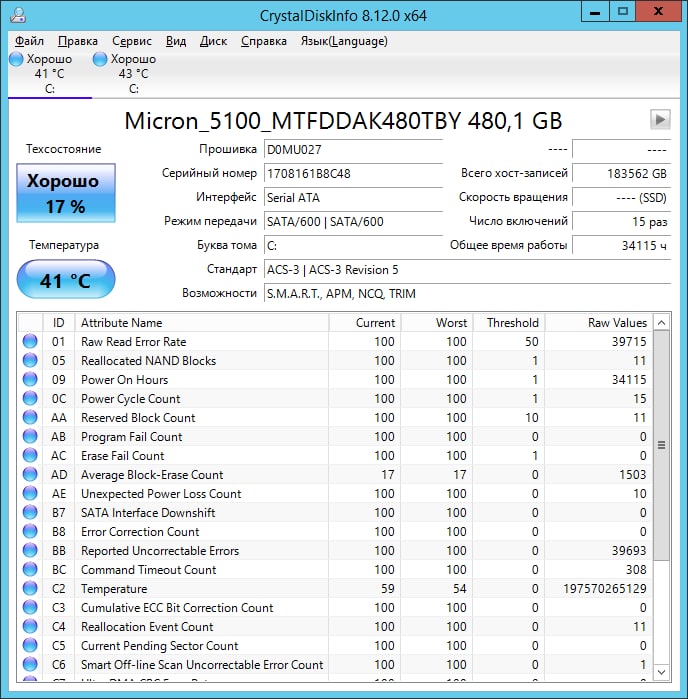The image size is (688, 699).
Task: Click the Raw Values column header
Action: [599, 322]
